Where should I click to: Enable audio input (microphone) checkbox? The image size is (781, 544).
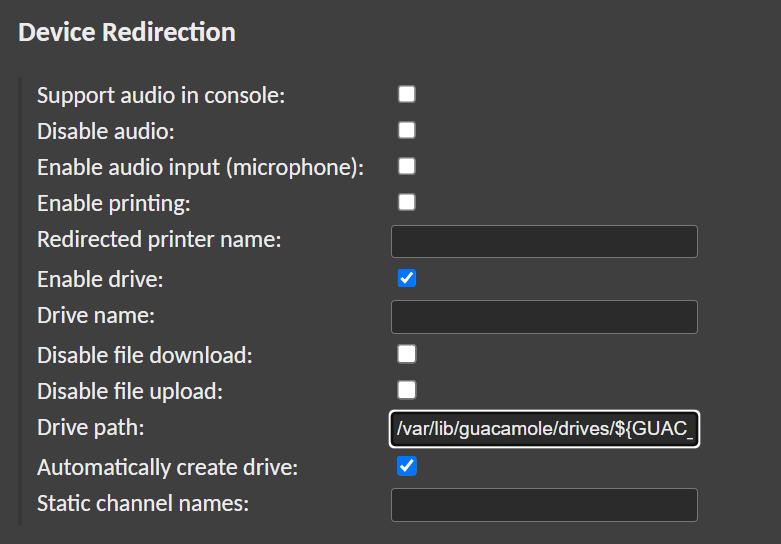pos(407,166)
